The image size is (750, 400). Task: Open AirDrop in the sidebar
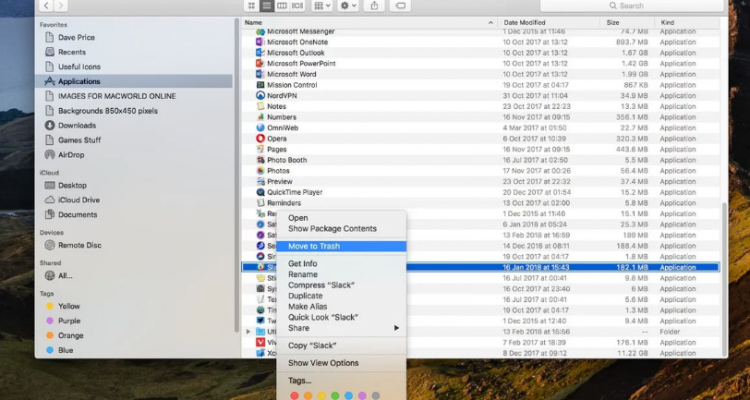pyautogui.click(x=71, y=155)
